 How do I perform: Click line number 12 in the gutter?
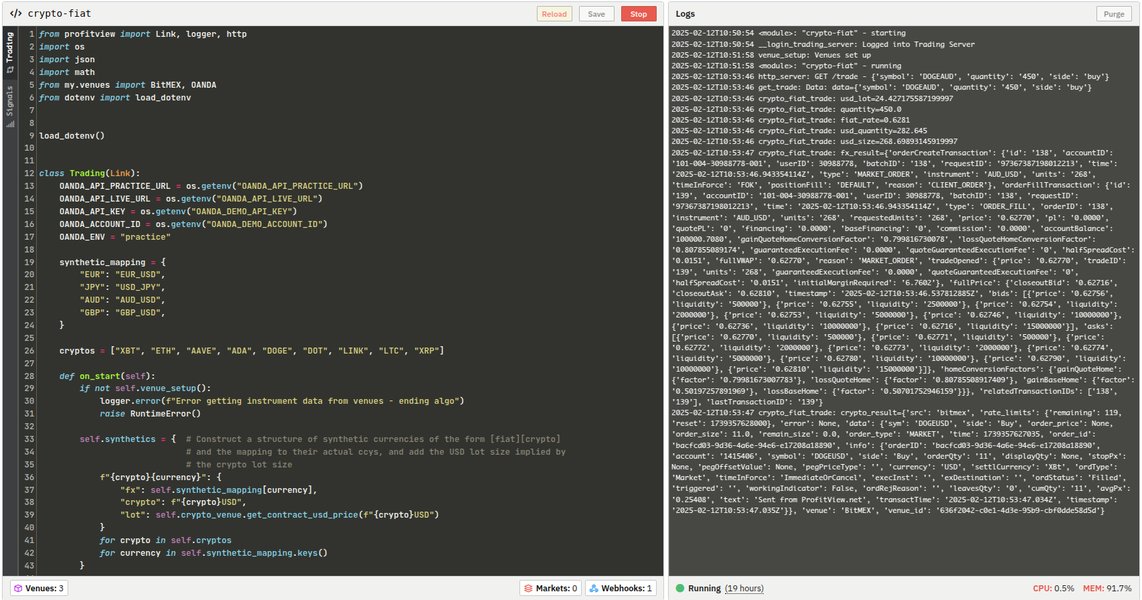pos(29,173)
